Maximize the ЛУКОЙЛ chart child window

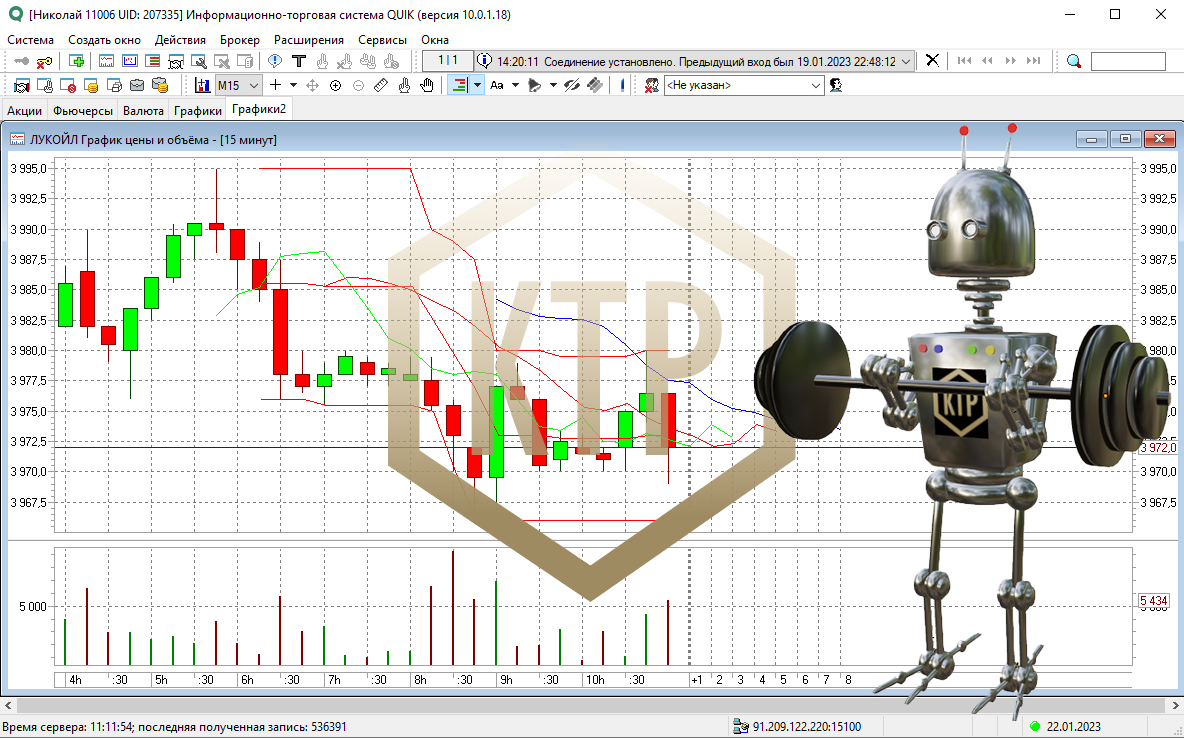(1125, 139)
